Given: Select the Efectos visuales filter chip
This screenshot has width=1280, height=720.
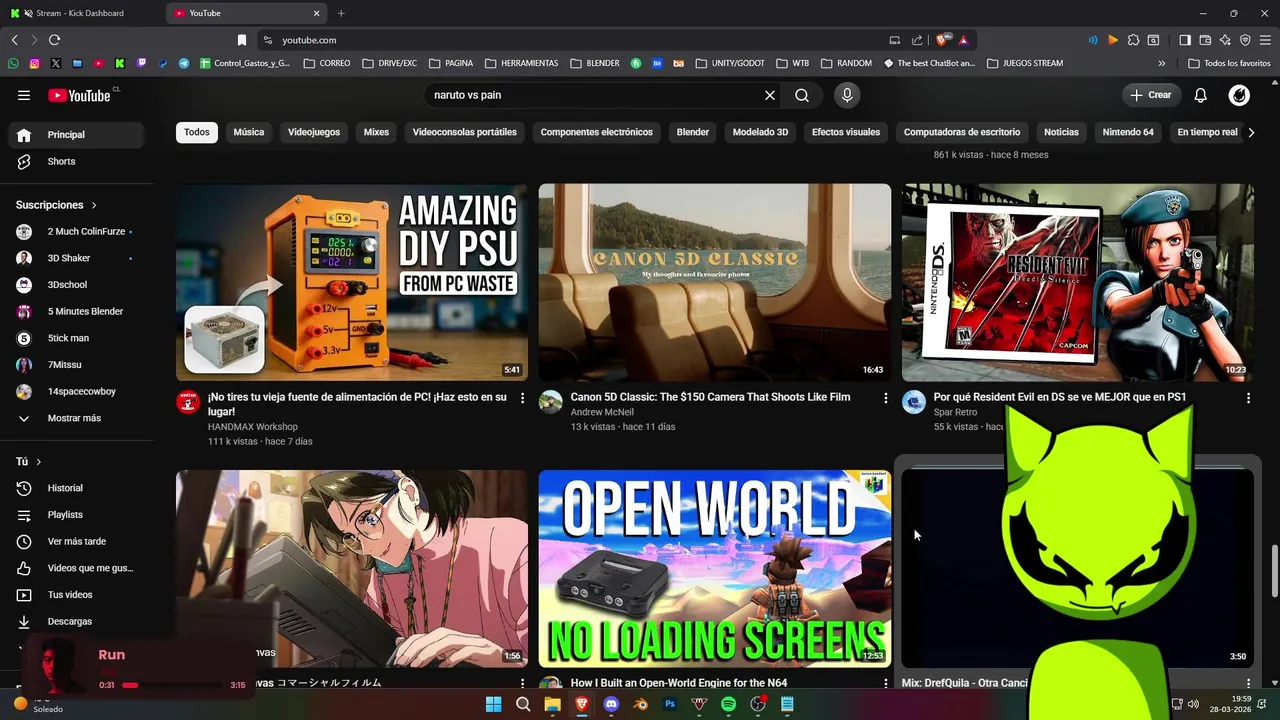Looking at the screenshot, I should [x=846, y=132].
